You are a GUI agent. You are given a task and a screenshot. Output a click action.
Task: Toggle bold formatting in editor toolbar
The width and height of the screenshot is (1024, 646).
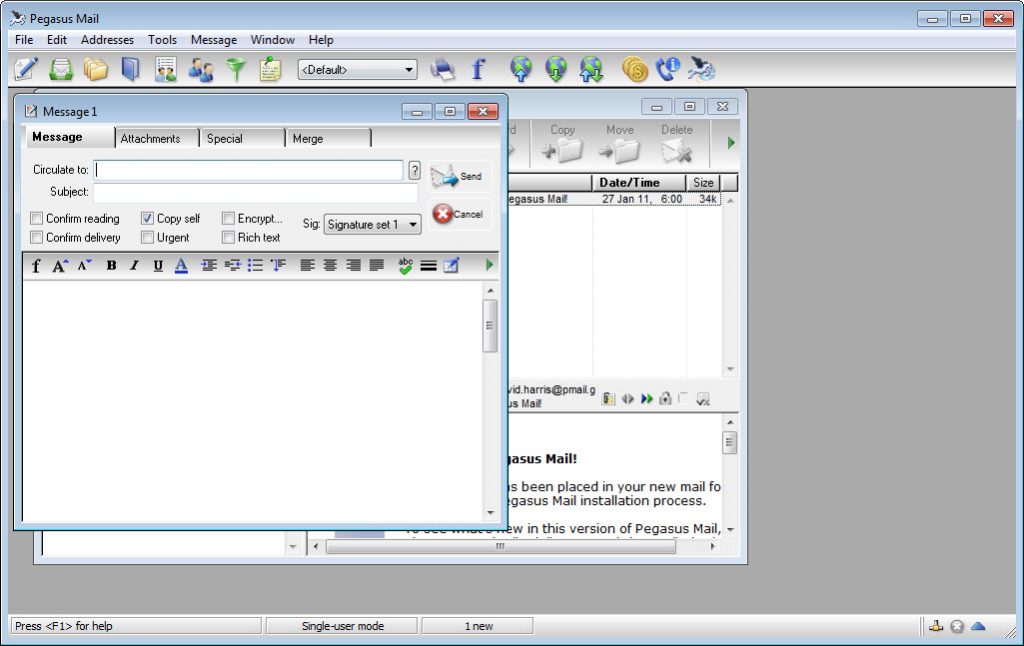(x=111, y=265)
